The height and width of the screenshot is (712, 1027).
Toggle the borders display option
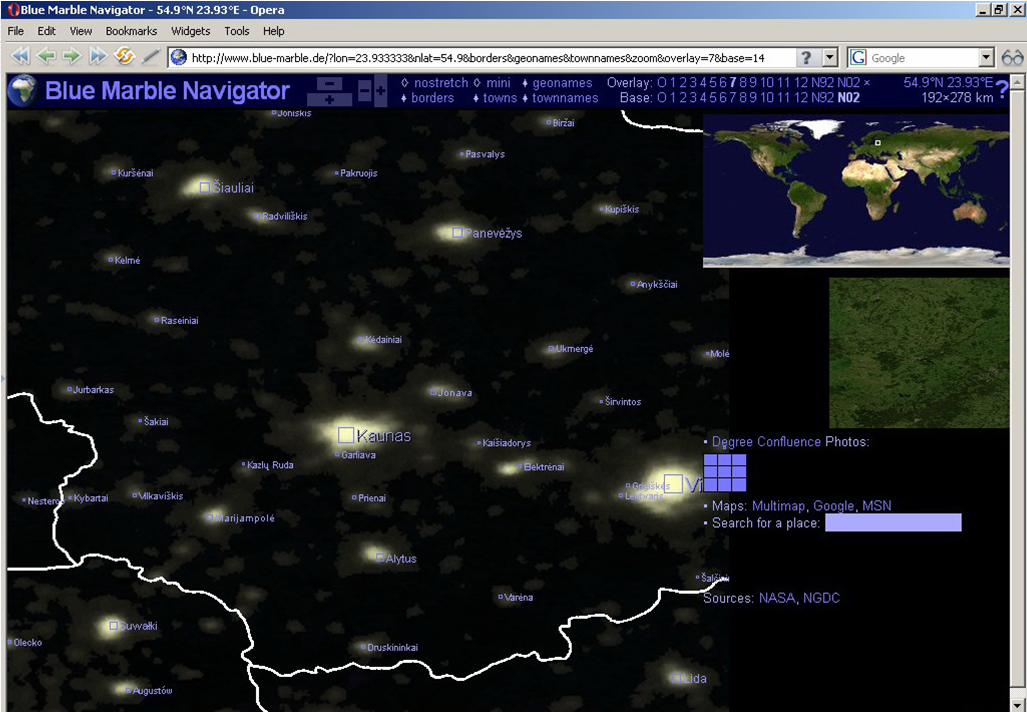[x=432, y=98]
